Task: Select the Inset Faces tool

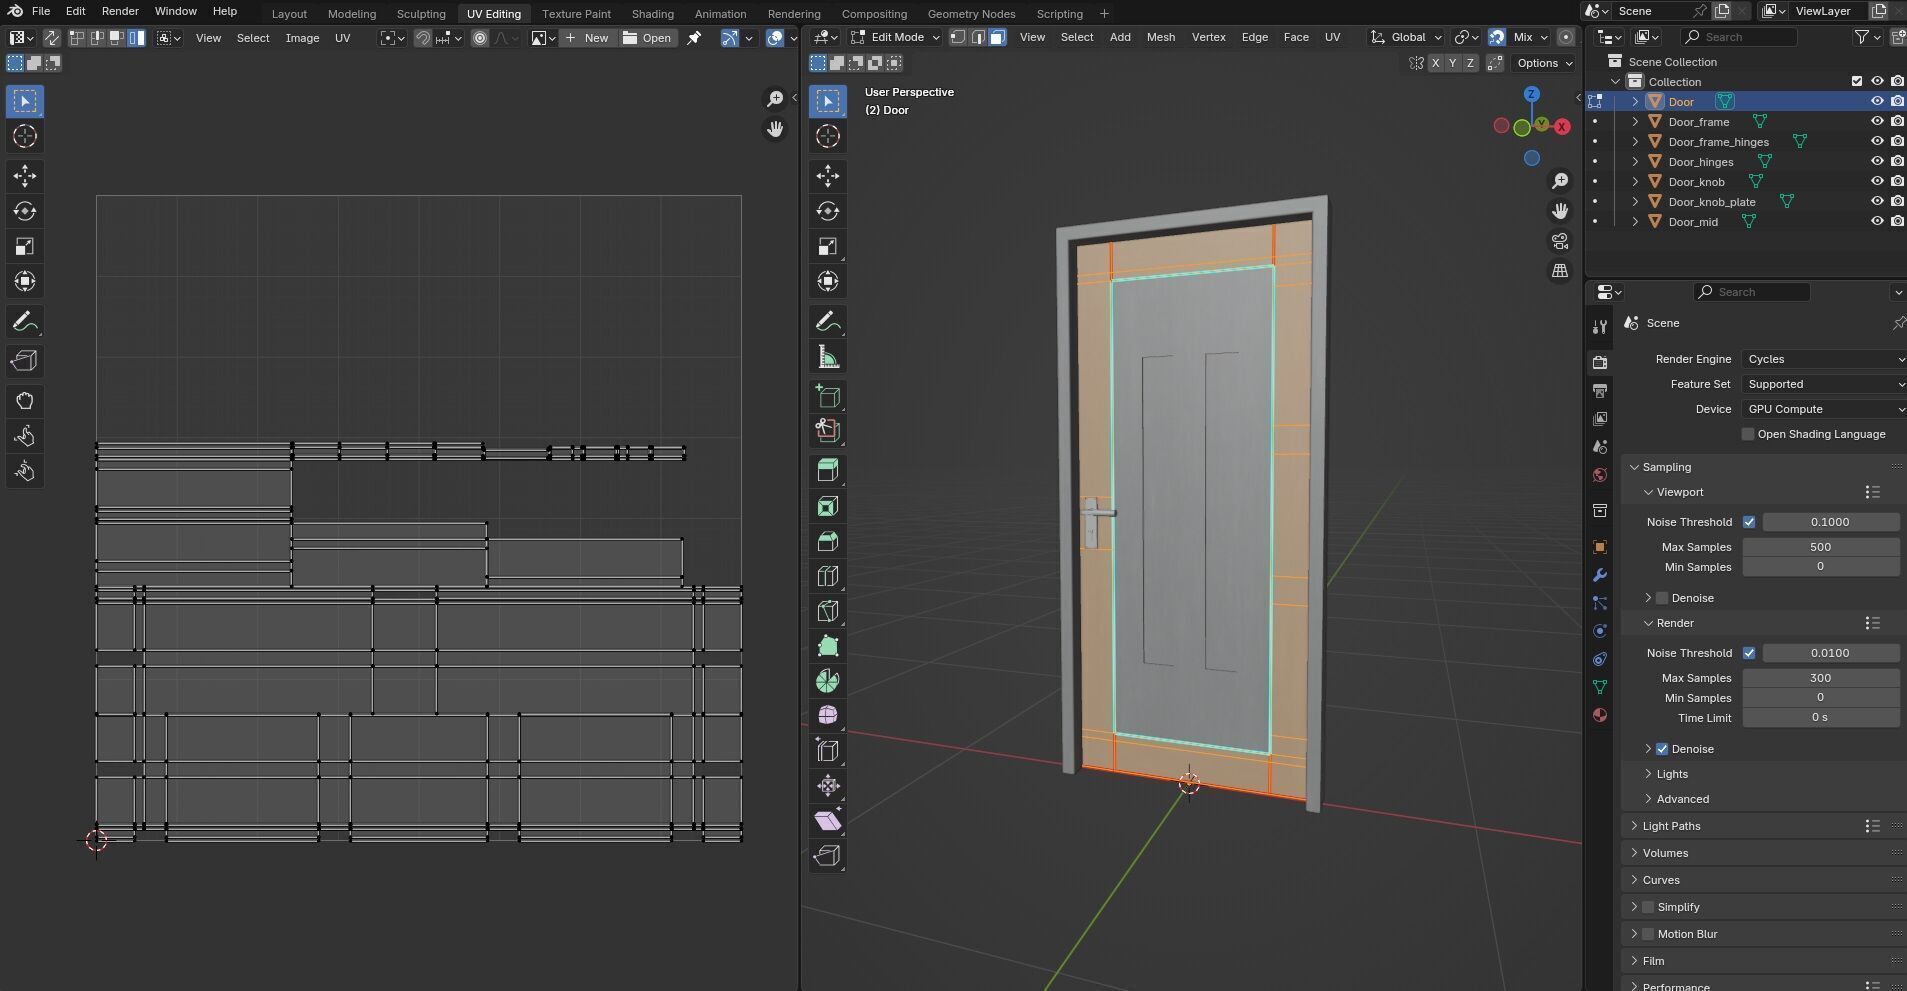Action: tap(827, 506)
